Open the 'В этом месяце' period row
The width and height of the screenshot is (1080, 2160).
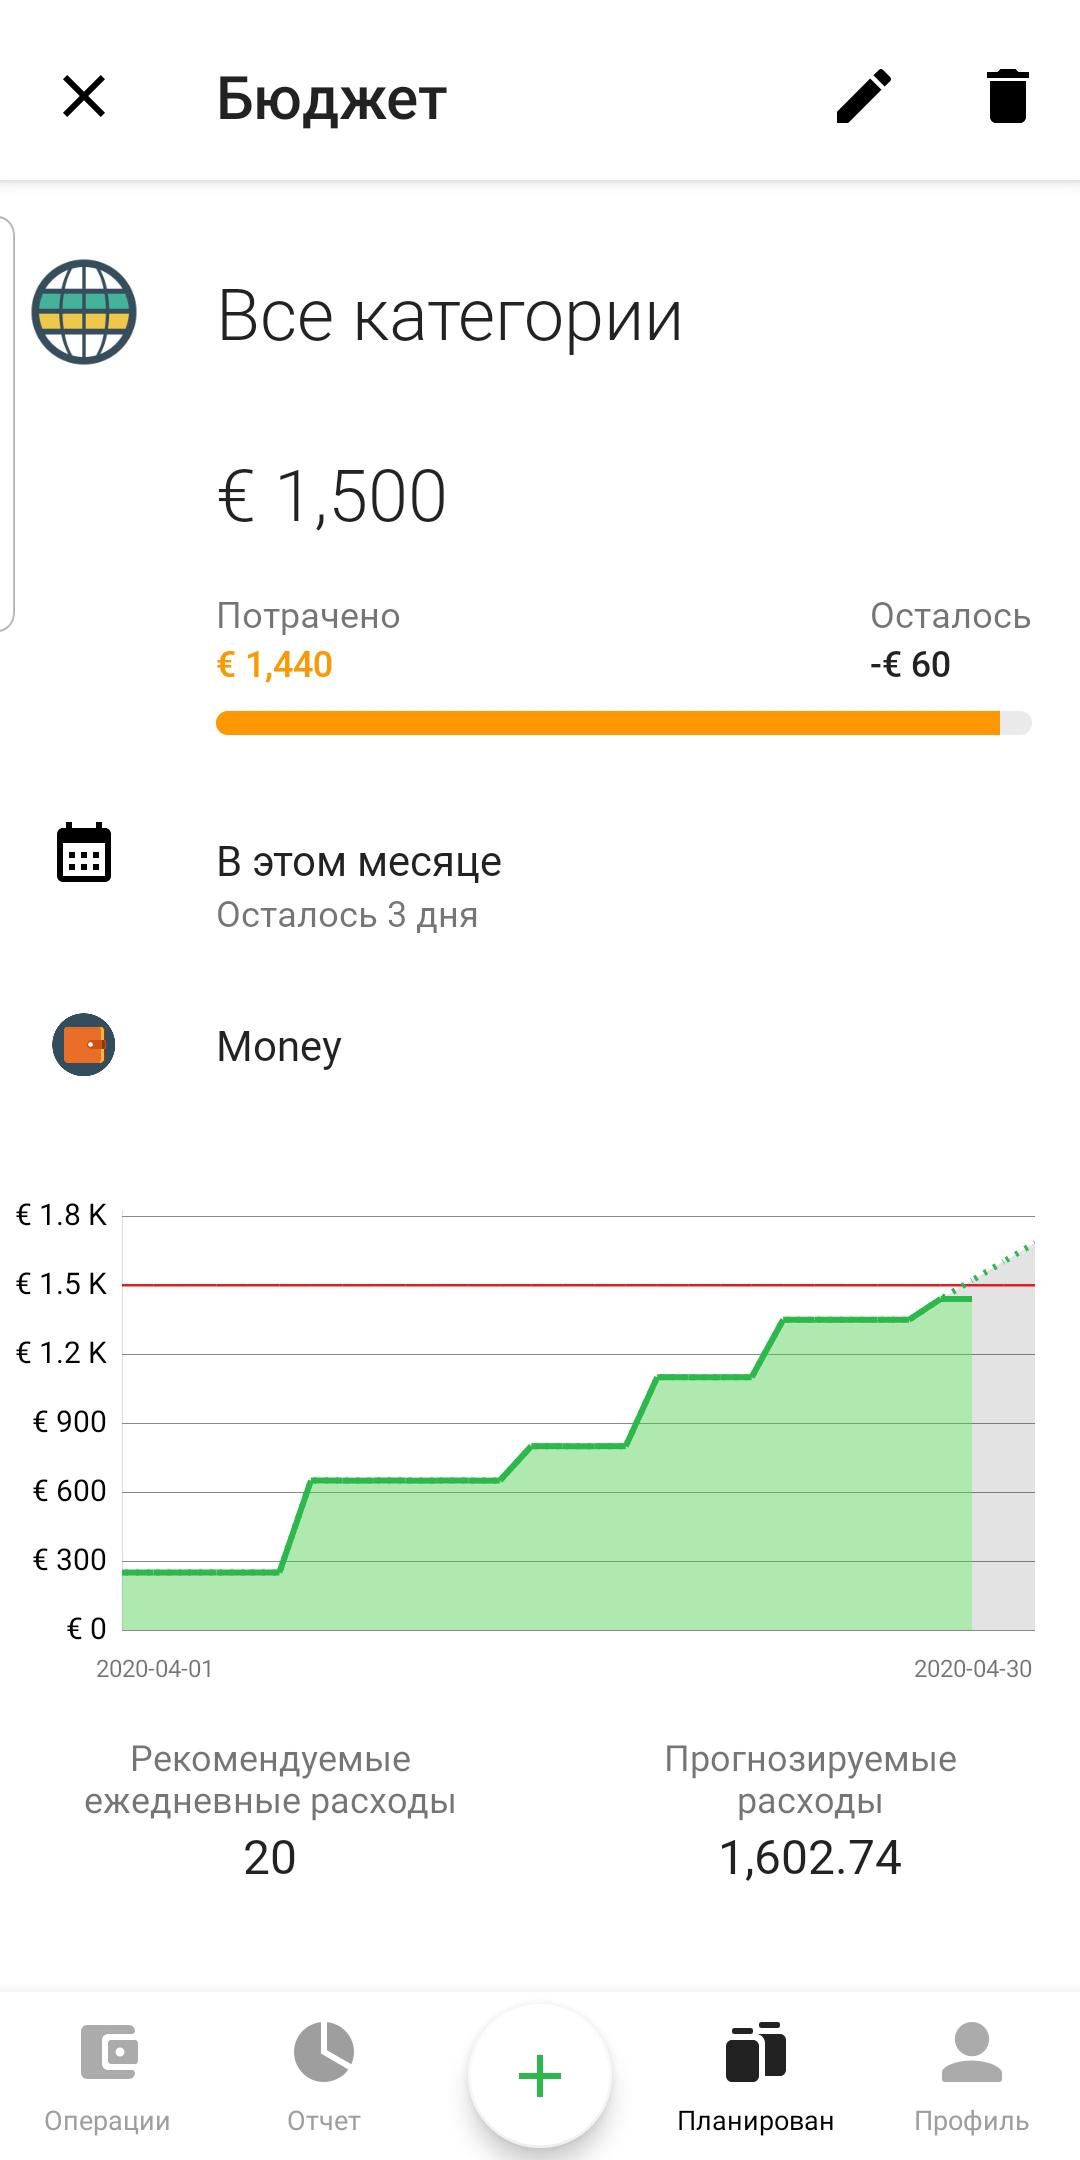[359, 885]
